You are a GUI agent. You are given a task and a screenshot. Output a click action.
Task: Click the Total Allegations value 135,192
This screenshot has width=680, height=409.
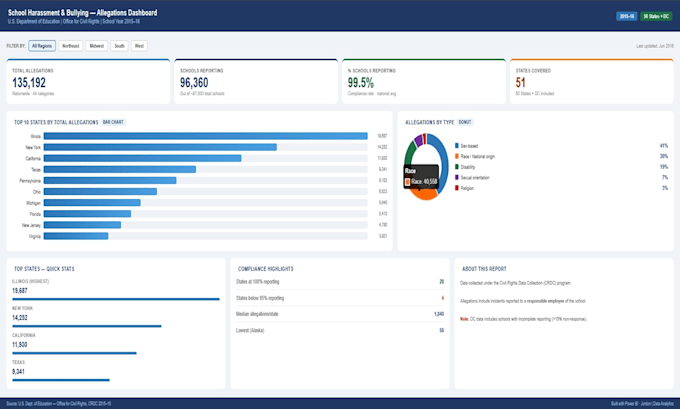pyautogui.click(x=29, y=82)
